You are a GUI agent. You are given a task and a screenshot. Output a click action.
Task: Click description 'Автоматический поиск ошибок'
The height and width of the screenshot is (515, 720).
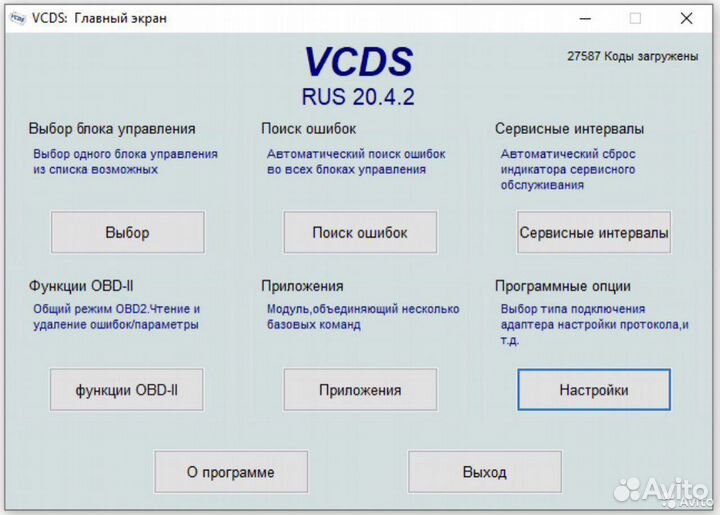point(356,162)
